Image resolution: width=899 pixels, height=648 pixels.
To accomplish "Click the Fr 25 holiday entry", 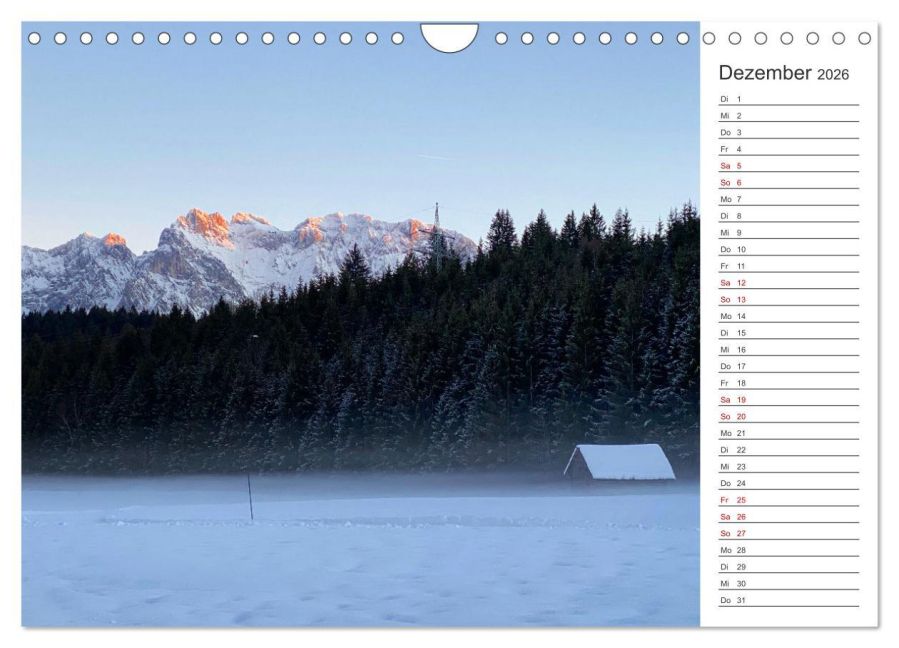I will point(789,500).
